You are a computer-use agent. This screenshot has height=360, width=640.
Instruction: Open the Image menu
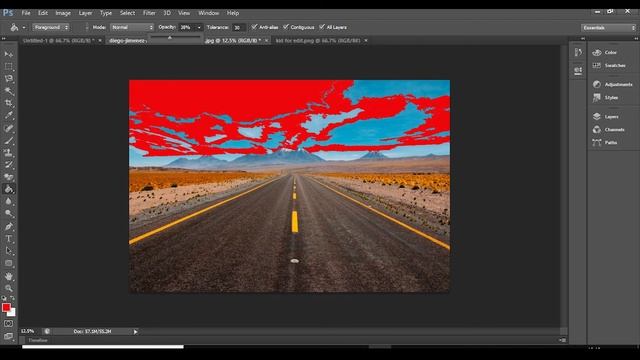click(63, 13)
